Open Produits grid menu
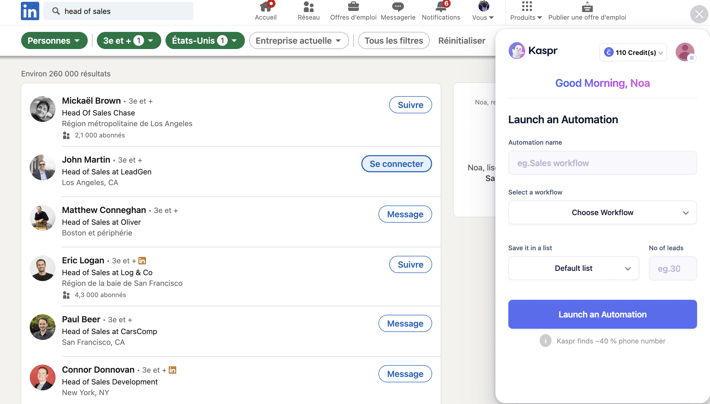Viewport: 710px width, 404px height. click(x=526, y=11)
